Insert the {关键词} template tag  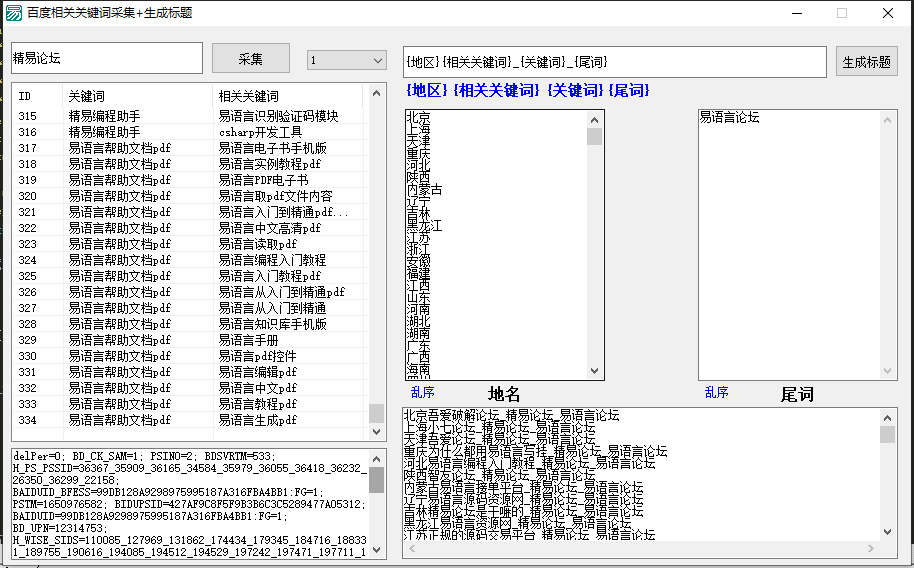tap(575, 90)
